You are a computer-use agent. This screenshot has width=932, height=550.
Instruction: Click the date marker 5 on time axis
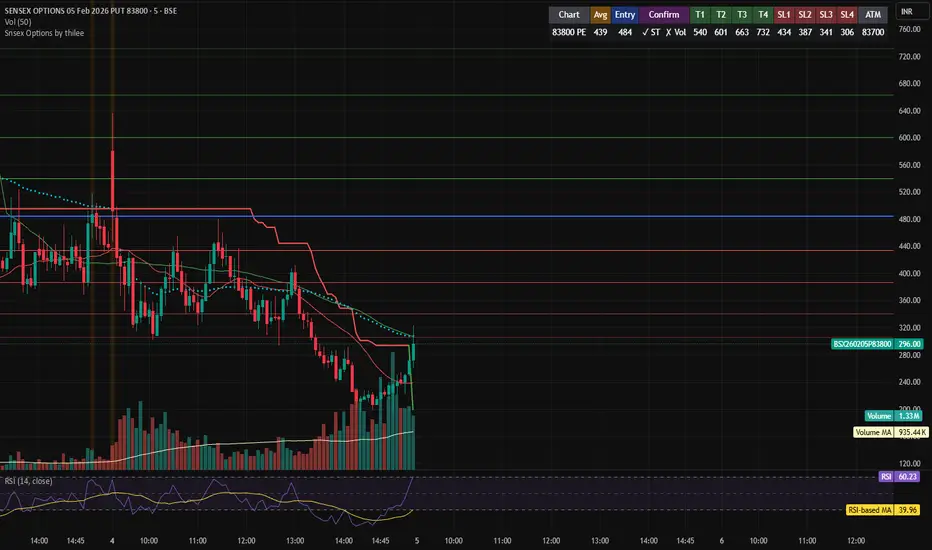point(417,540)
